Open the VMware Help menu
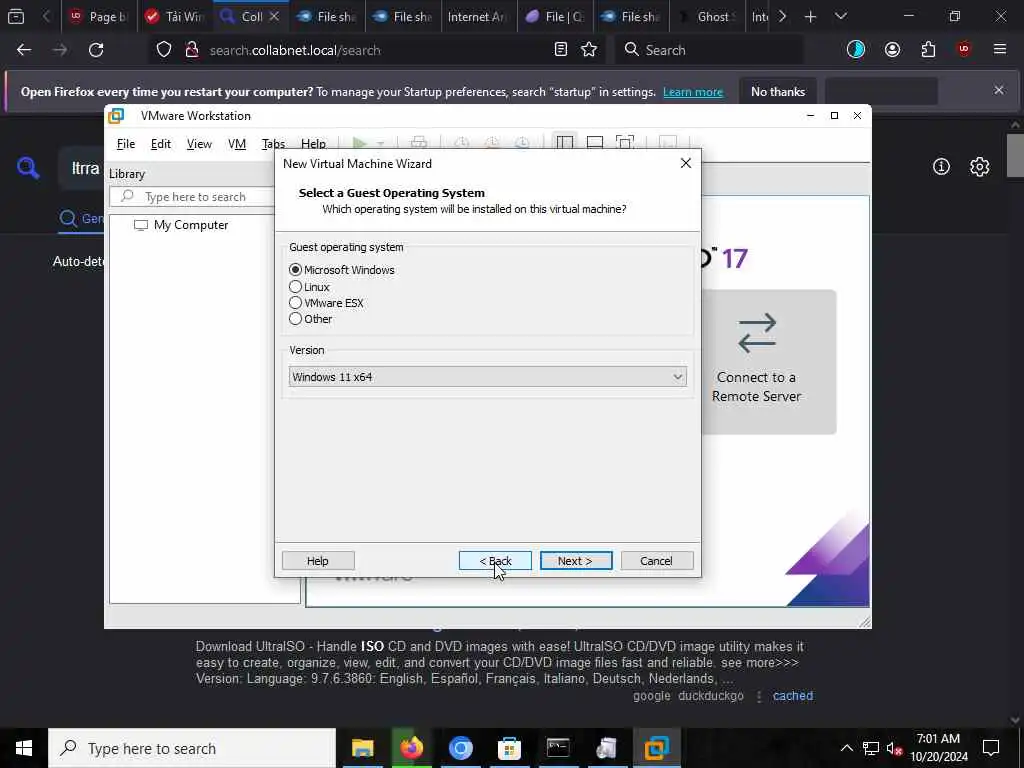Screen dimensions: 1024x768 [x=313, y=144]
